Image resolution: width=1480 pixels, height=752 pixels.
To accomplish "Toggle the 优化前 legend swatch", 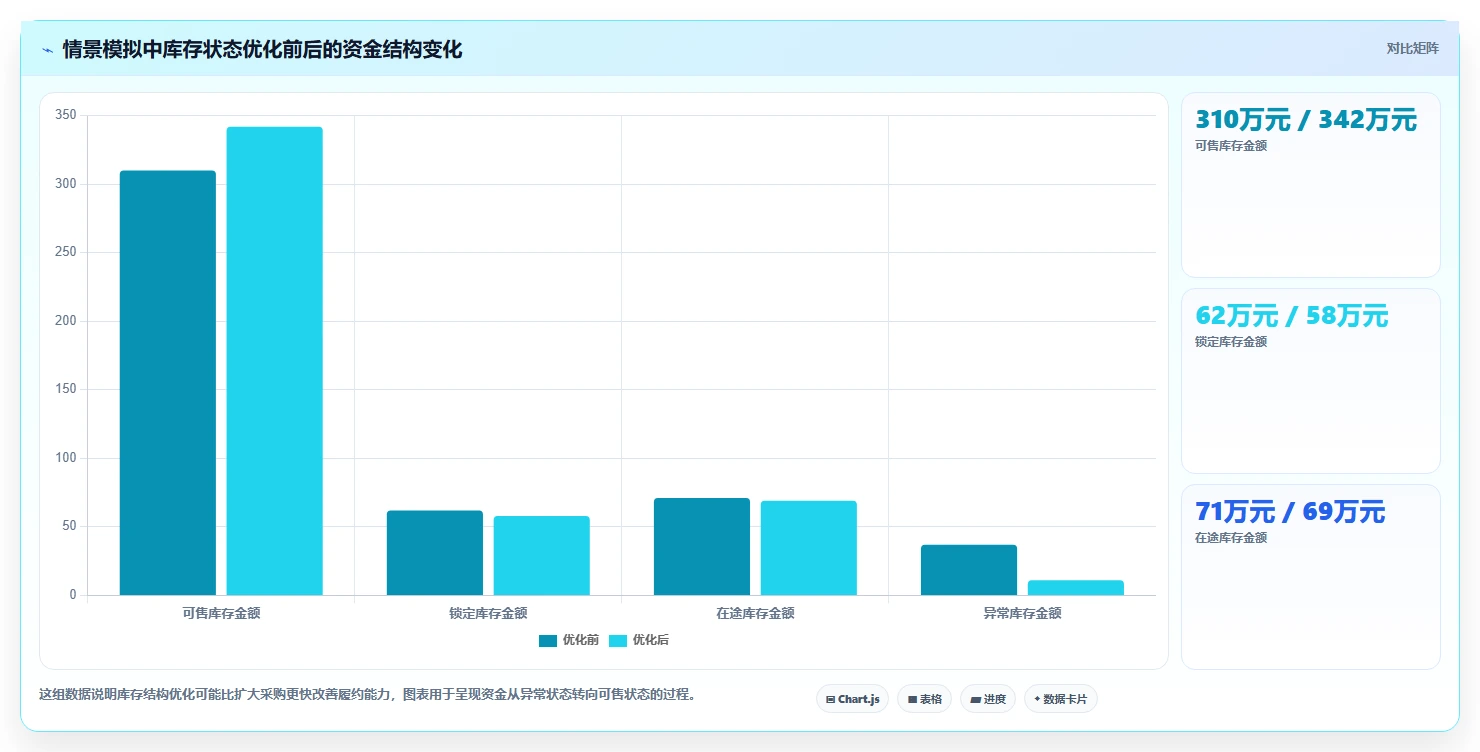I will (x=548, y=641).
